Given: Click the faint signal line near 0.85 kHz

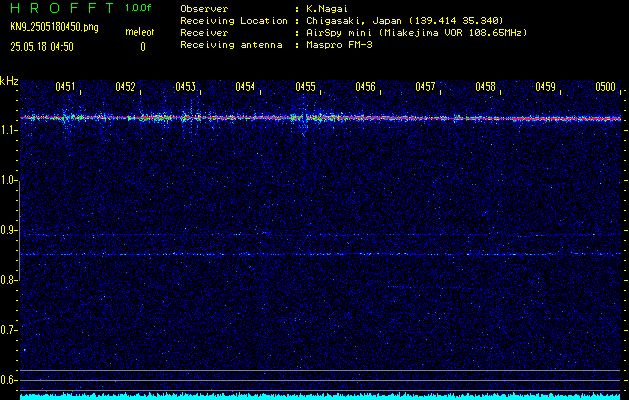Looking at the screenshot, I should point(321,254).
